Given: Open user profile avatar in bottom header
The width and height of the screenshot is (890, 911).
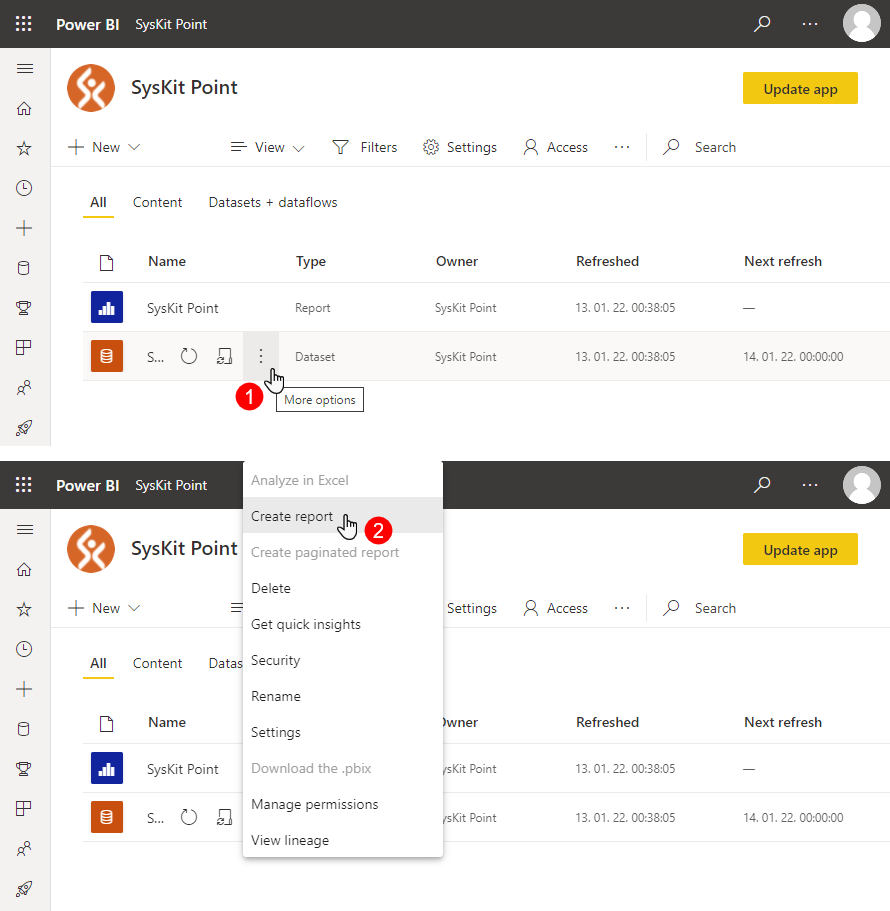Looking at the screenshot, I should [x=862, y=485].
